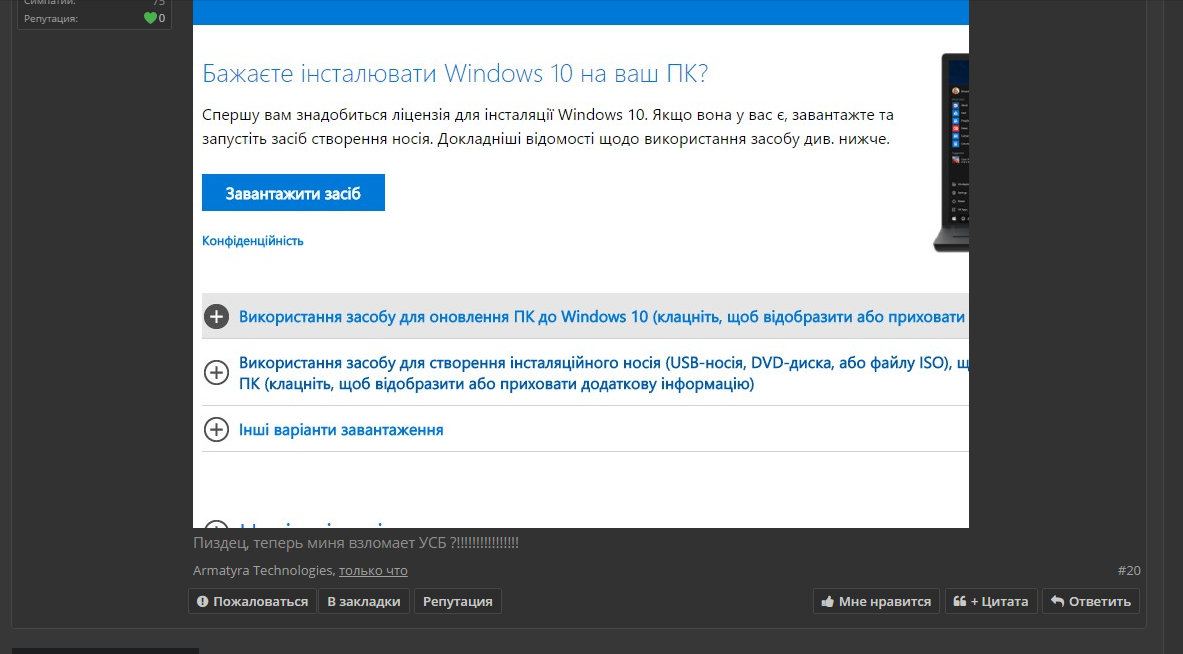Click the heading Бажаєте інсталювати Windows 10

455,73
